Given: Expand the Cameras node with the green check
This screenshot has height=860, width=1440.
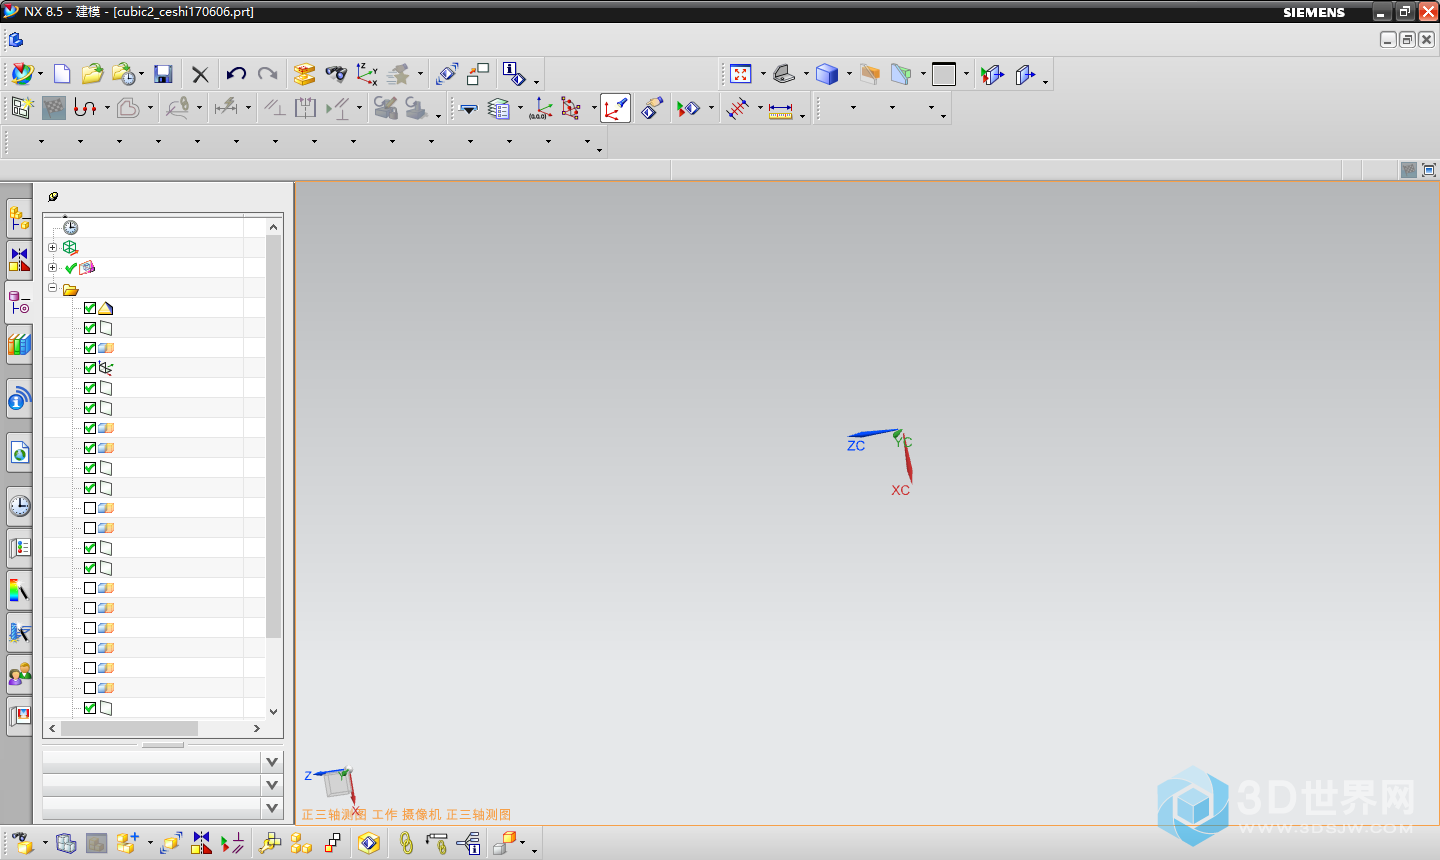Looking at the screenshot, I should click(53, 267).
